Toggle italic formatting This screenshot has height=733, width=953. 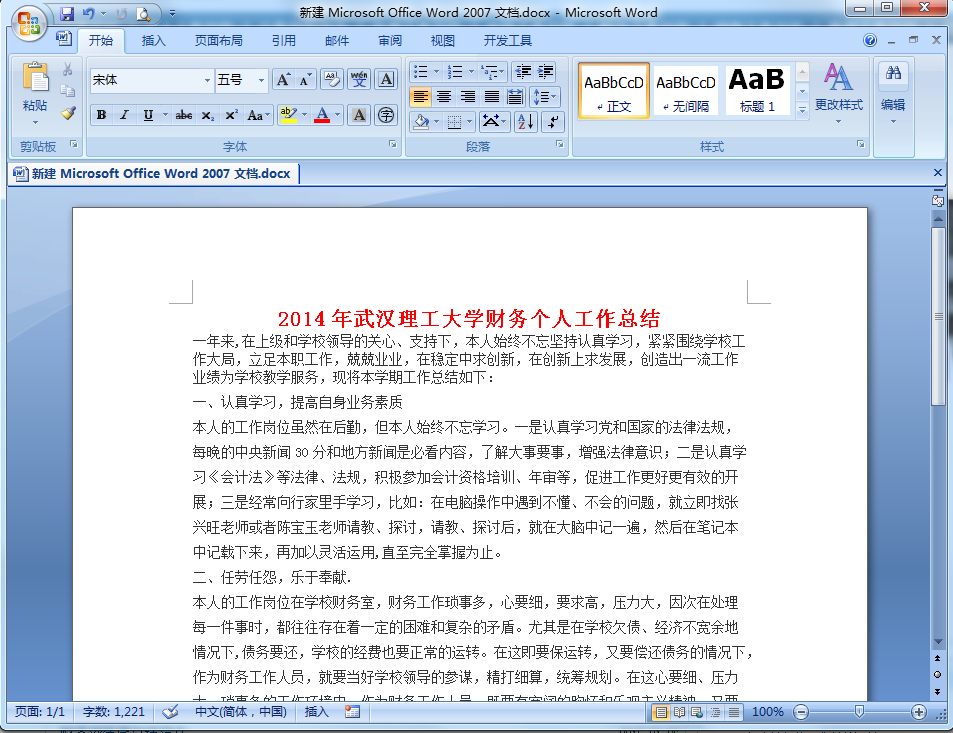pos(125,115)
